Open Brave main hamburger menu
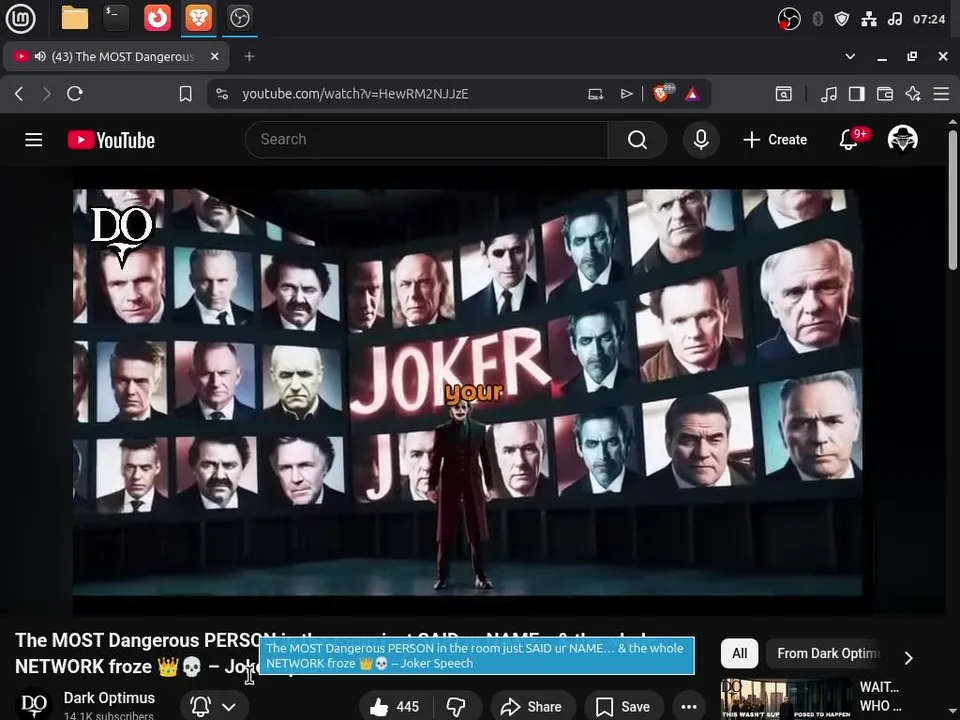This screenshot has height=720, width=960. [941, 94]
